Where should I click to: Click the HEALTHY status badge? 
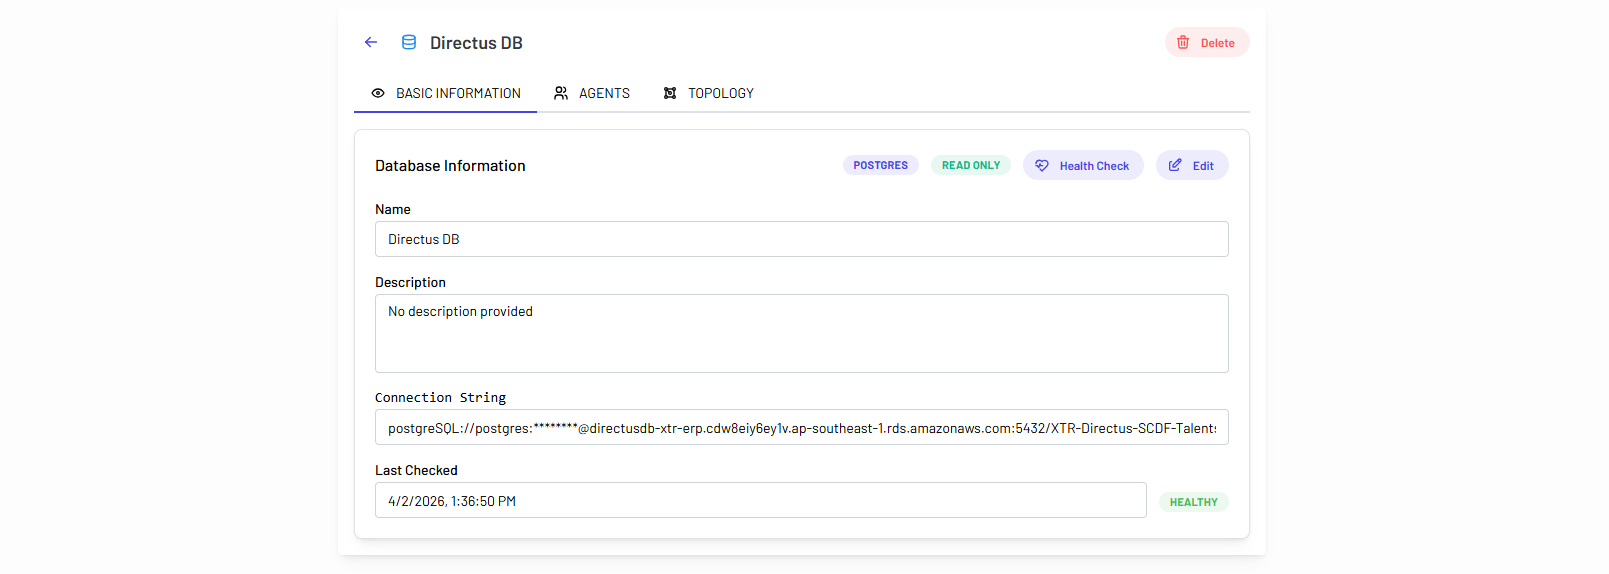point(1194,502)
